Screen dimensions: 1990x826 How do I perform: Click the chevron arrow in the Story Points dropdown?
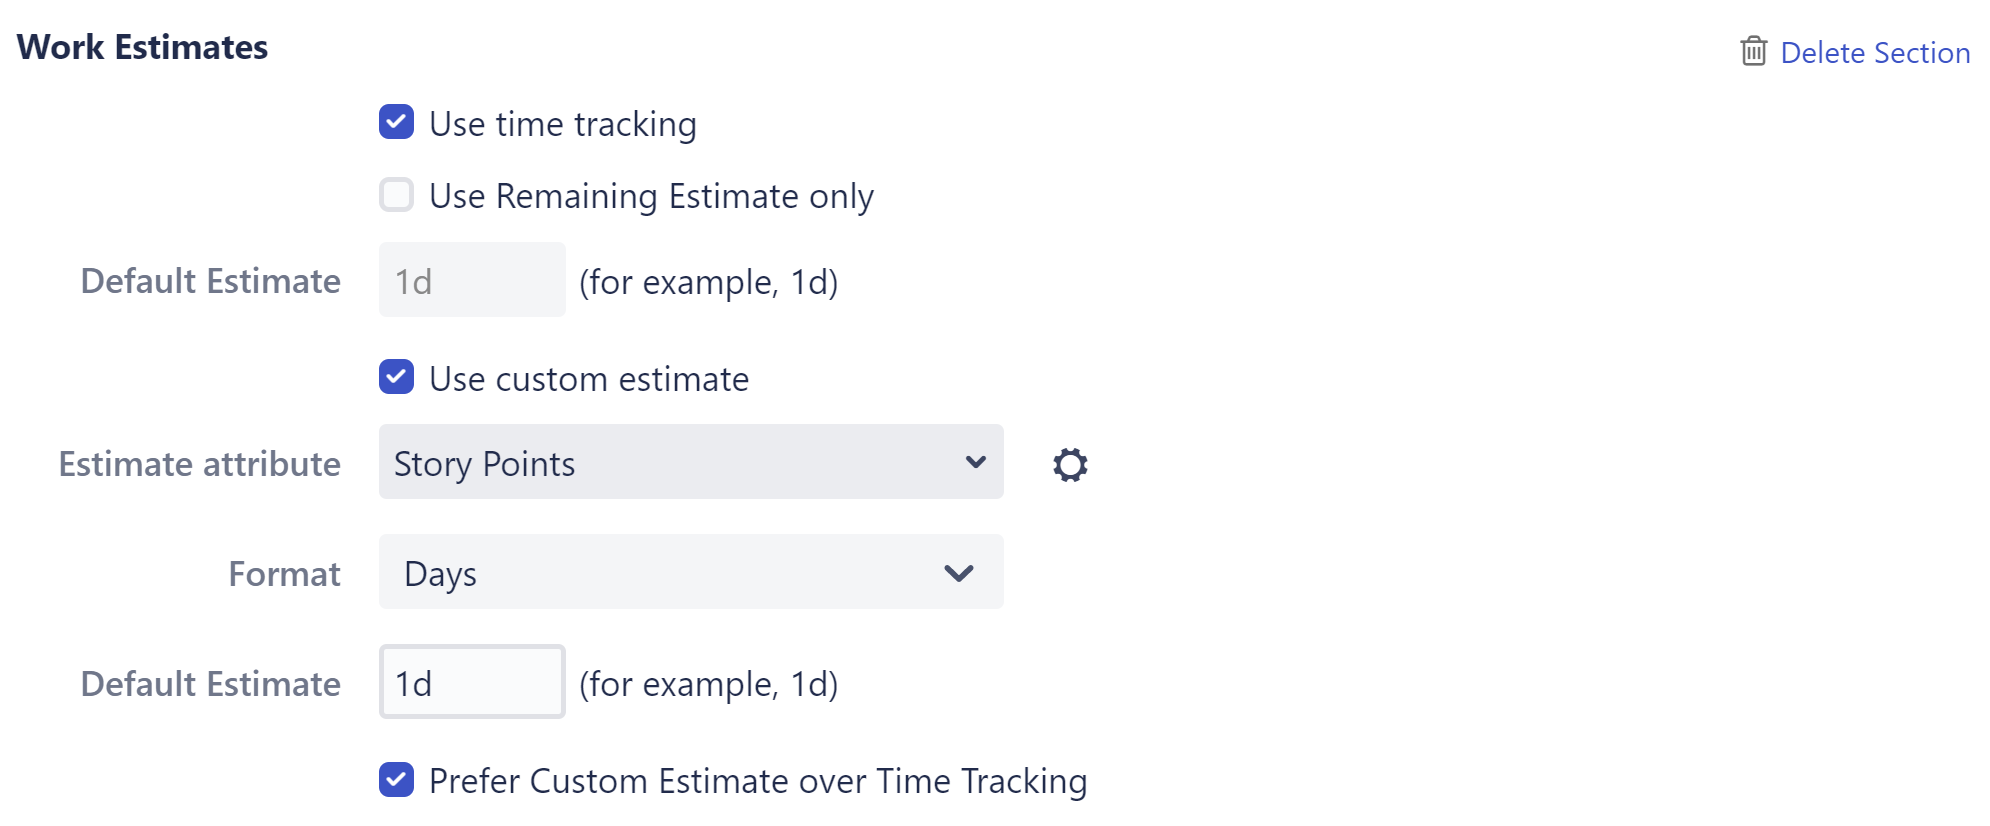pos(975,462)
